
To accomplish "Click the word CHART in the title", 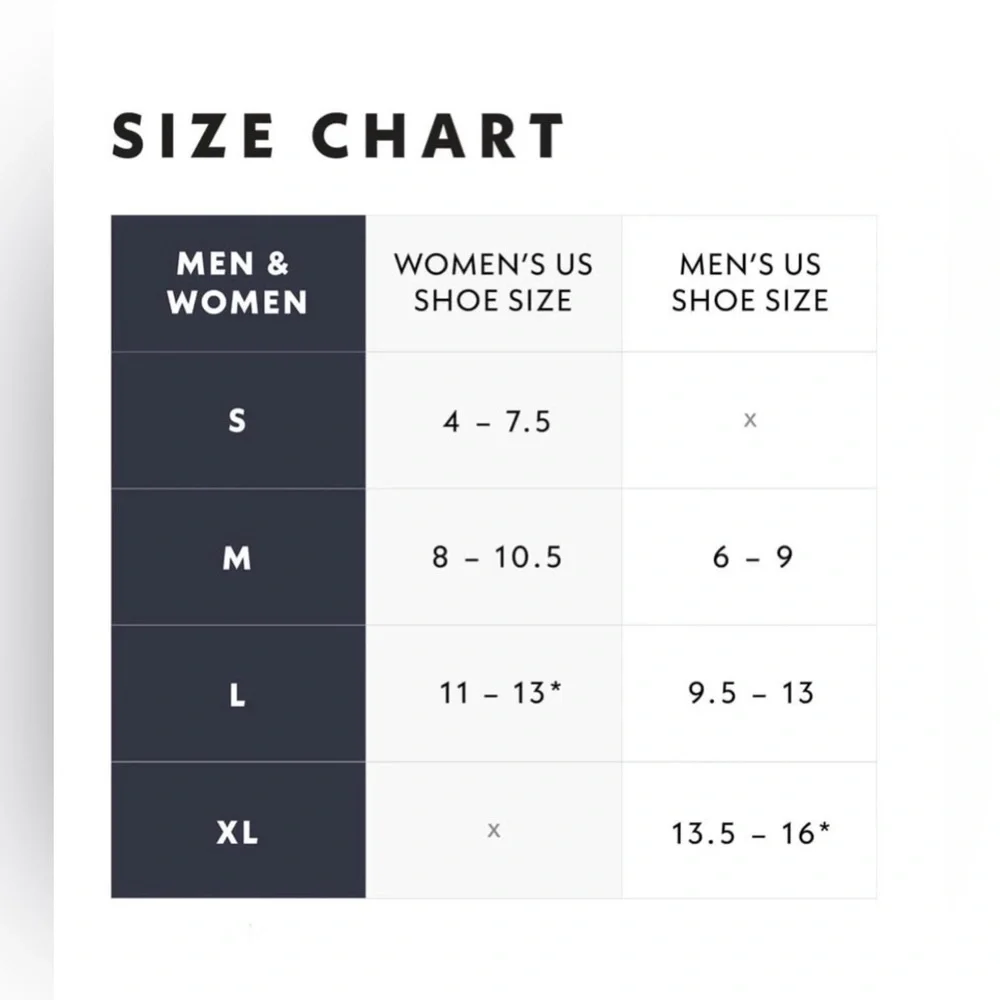I will tap(438, 136).
